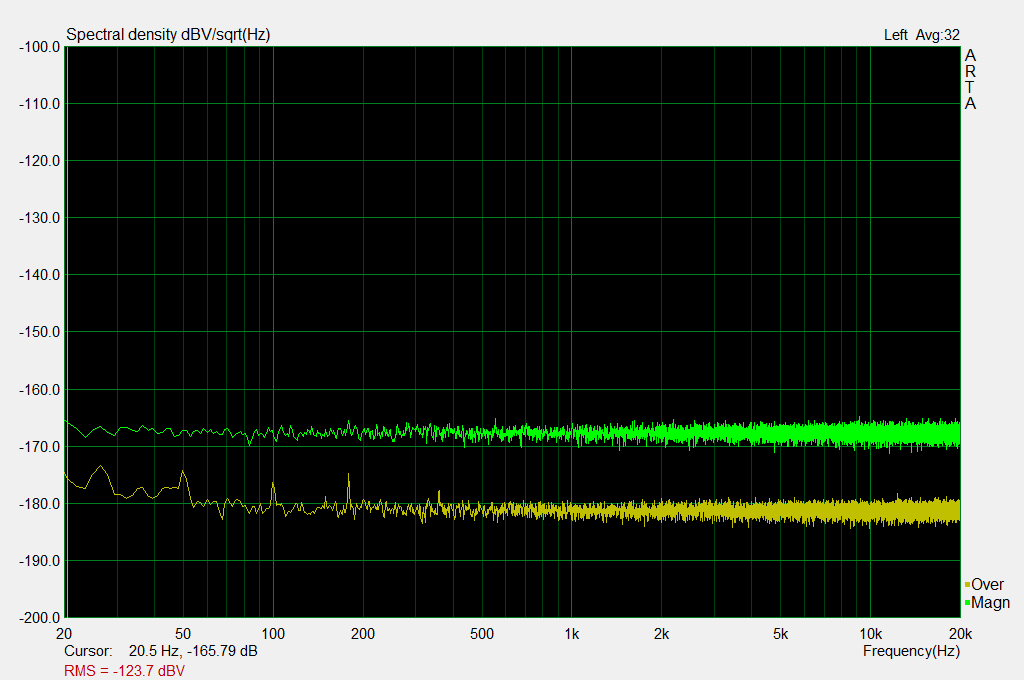Click the '-170.0' y-axis label
This screenshot has height=680, width=1024.
tap(39, 447)
